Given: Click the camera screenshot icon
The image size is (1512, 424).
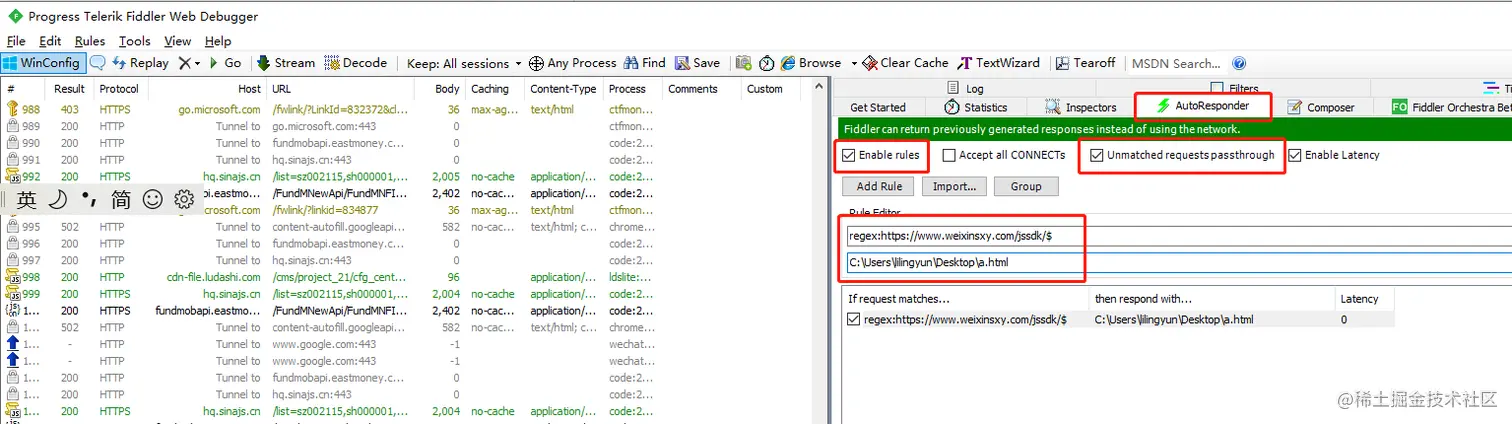Looking at the screenshot, I should point(743,62).
